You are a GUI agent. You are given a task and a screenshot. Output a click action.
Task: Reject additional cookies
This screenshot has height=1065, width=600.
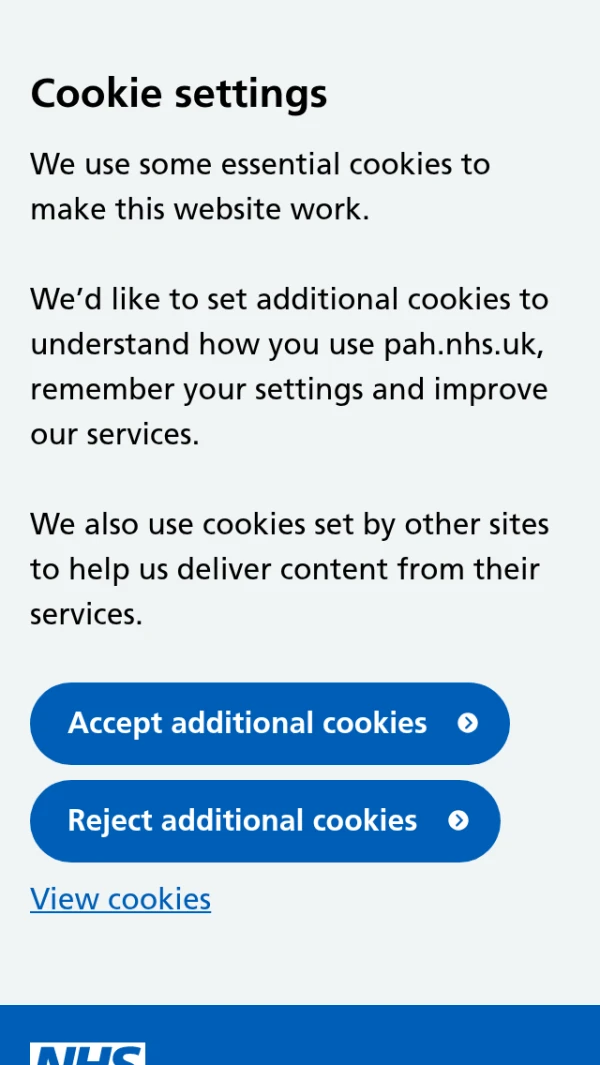[242, 821]
